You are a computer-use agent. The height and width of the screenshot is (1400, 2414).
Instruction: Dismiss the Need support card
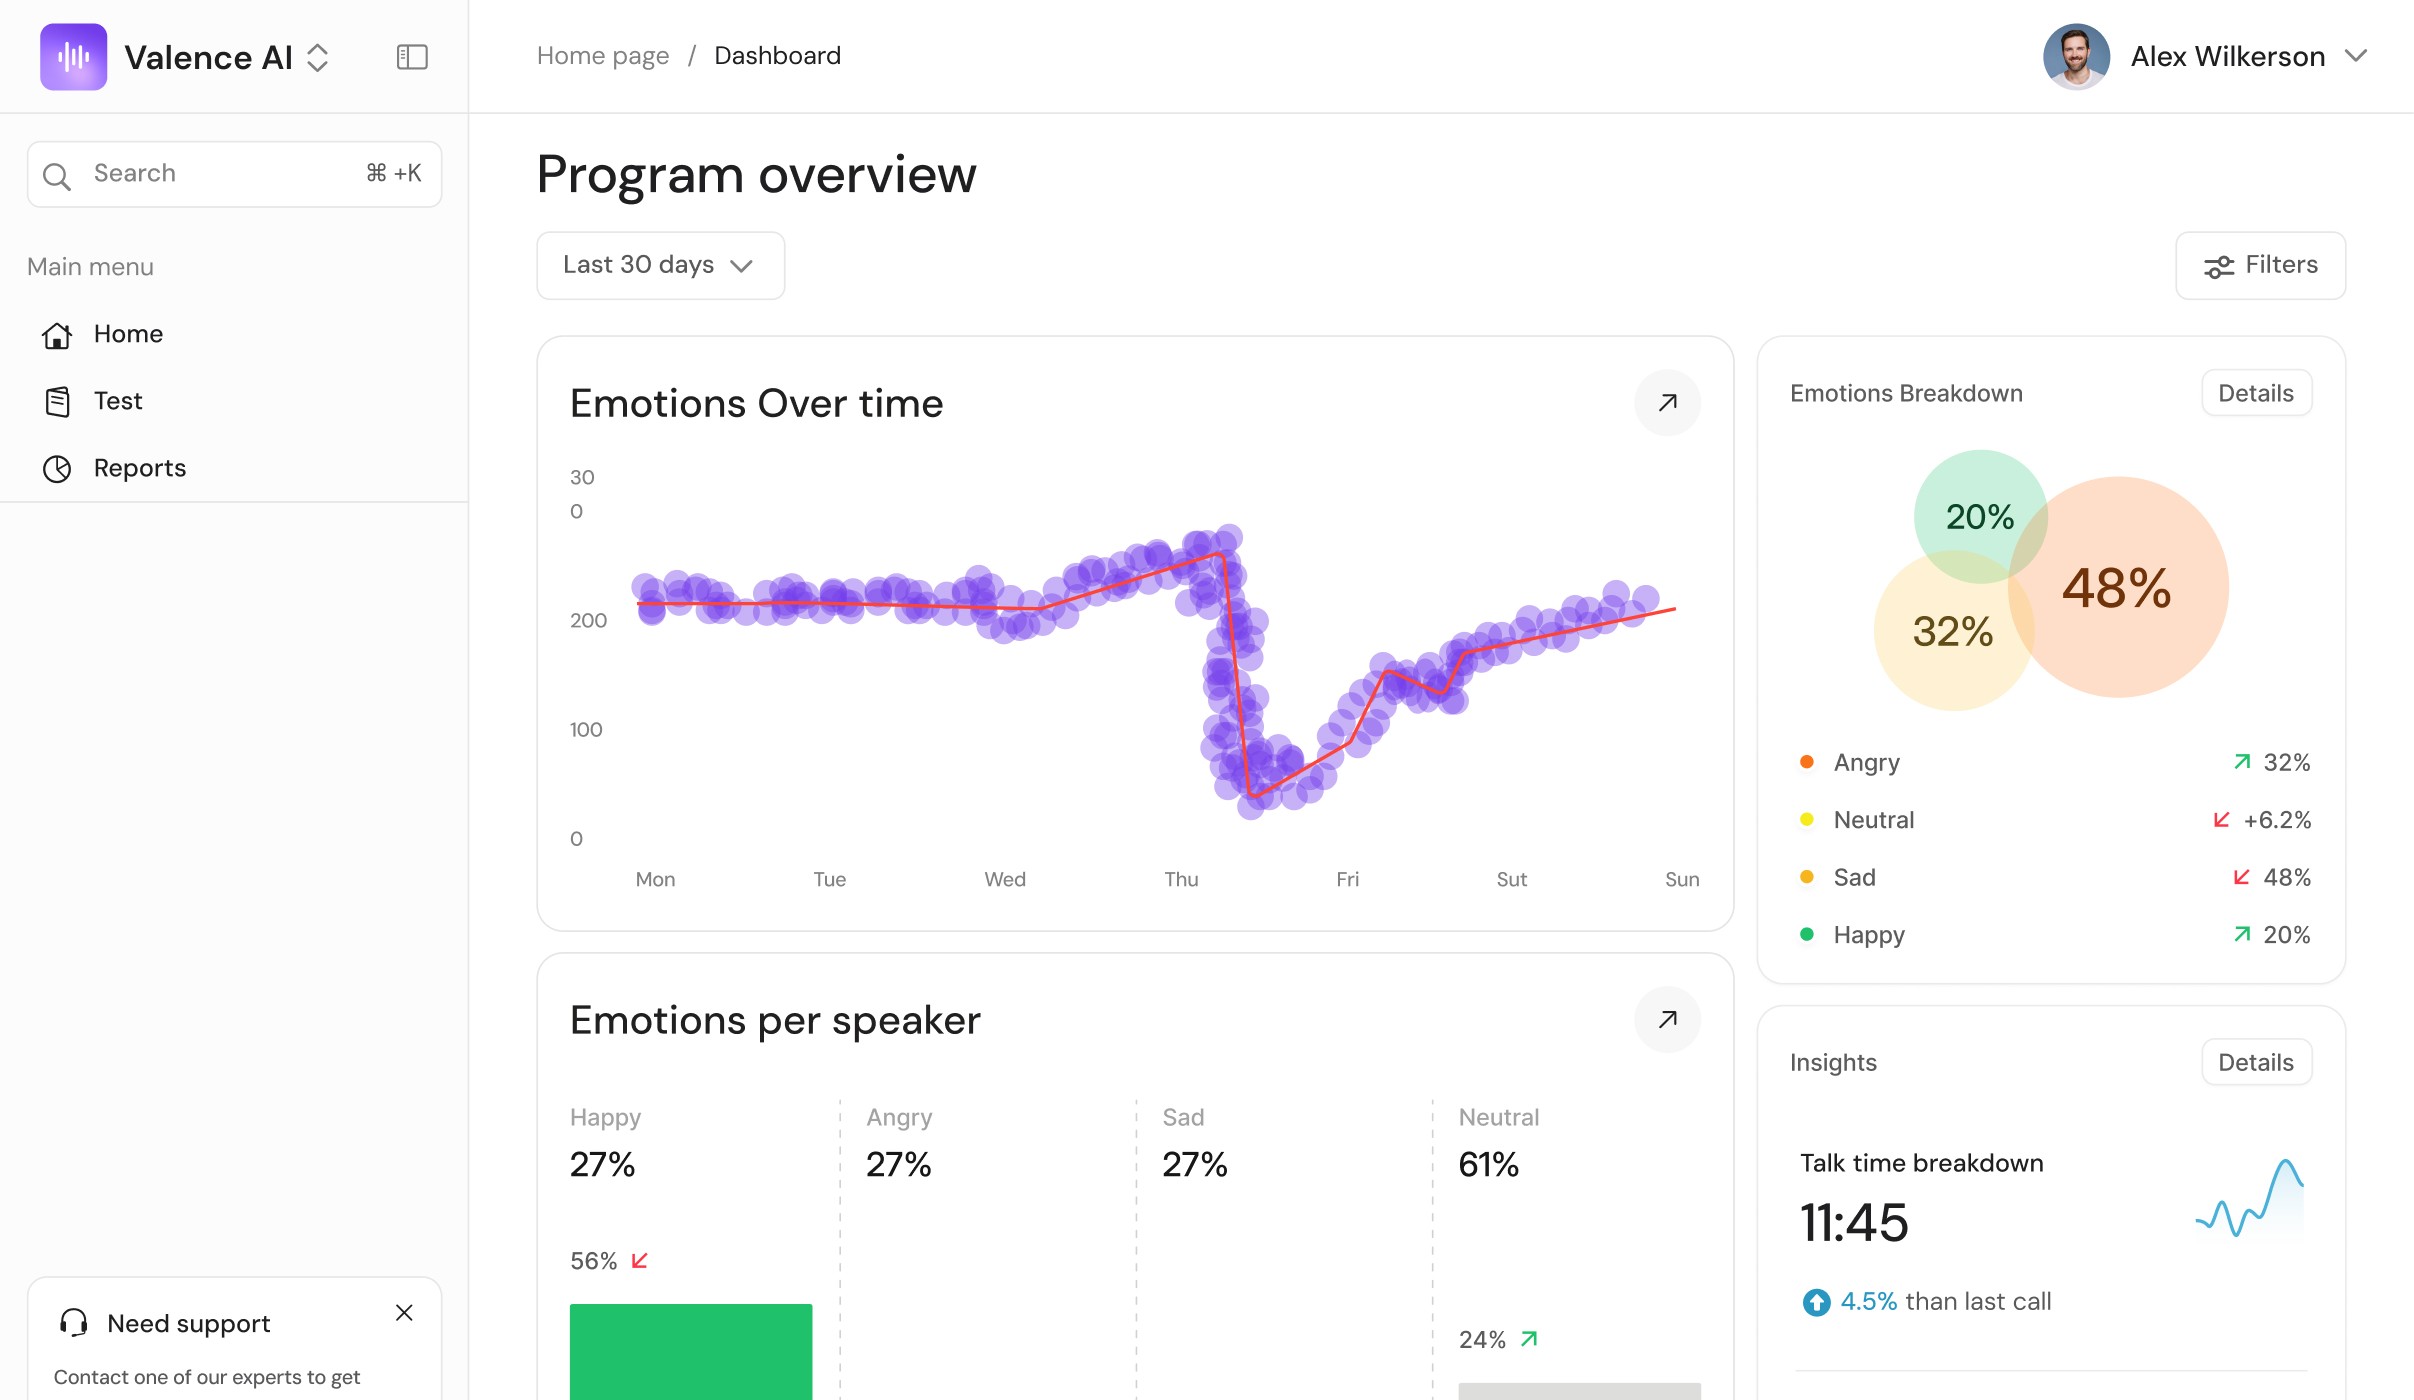404,1313
